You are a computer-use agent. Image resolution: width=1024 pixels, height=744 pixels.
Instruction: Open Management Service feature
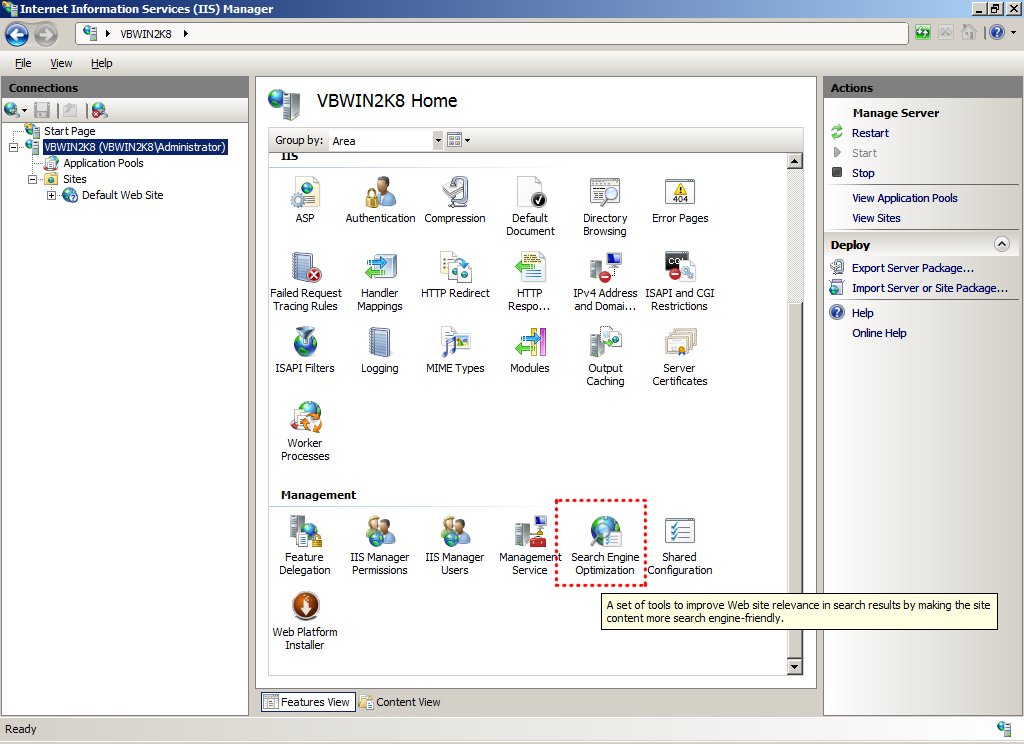(530, 545)
